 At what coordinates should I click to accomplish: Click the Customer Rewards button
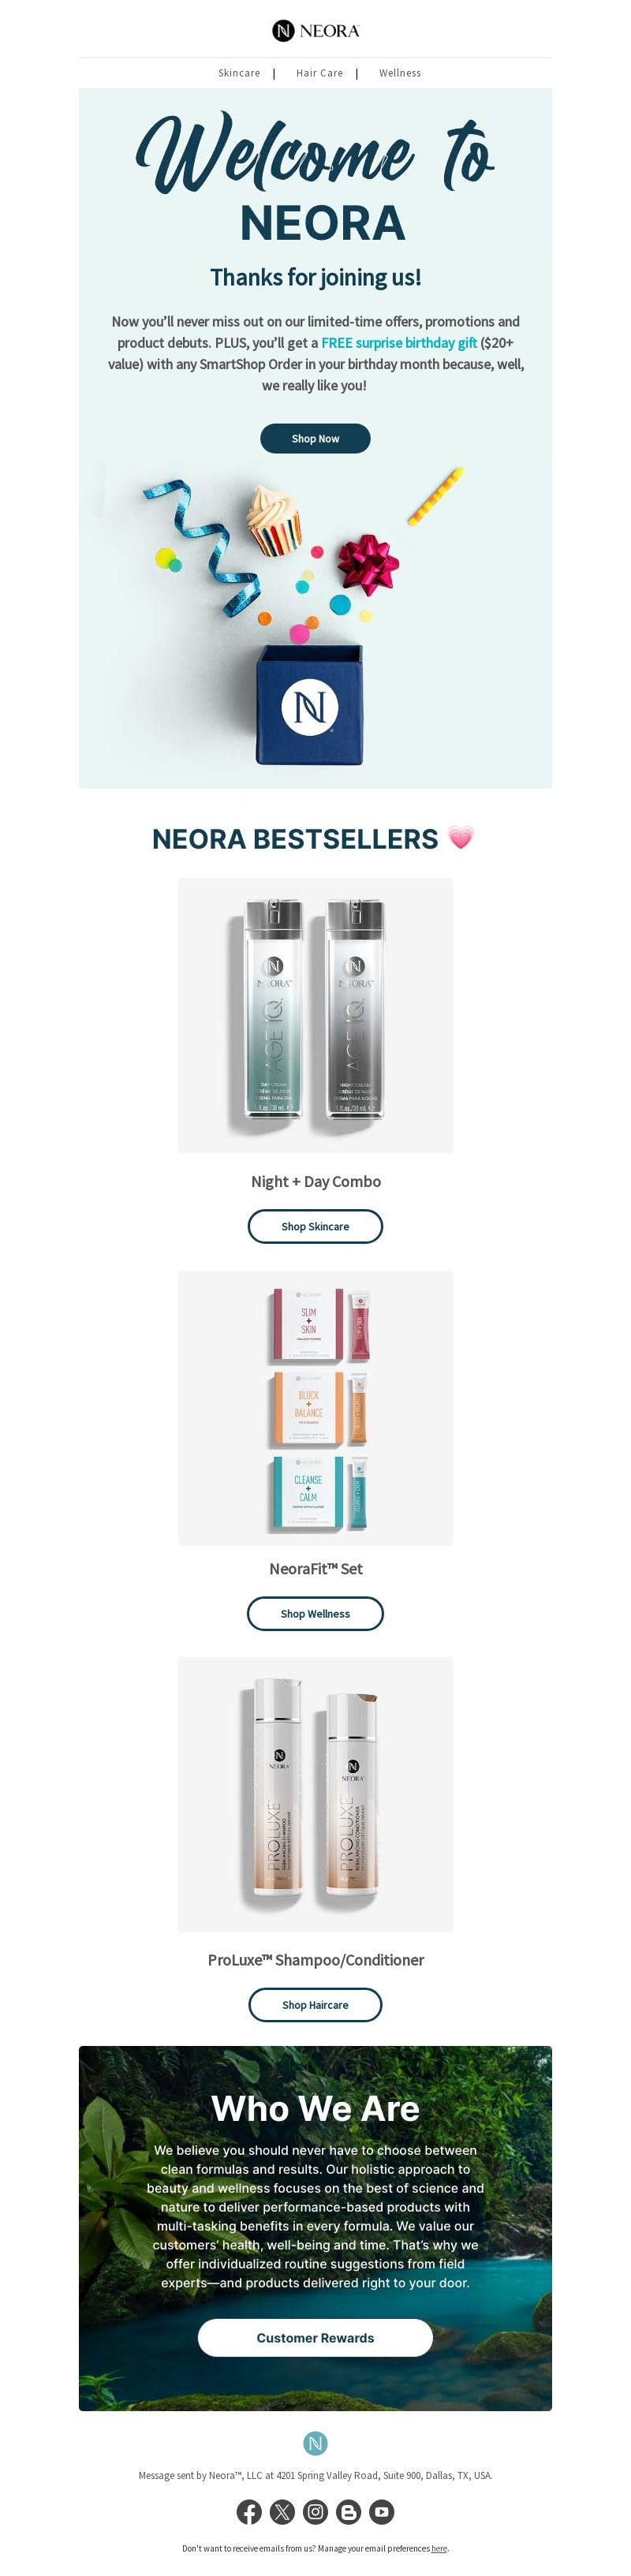pyautogui.click(x=315, y=2337)
